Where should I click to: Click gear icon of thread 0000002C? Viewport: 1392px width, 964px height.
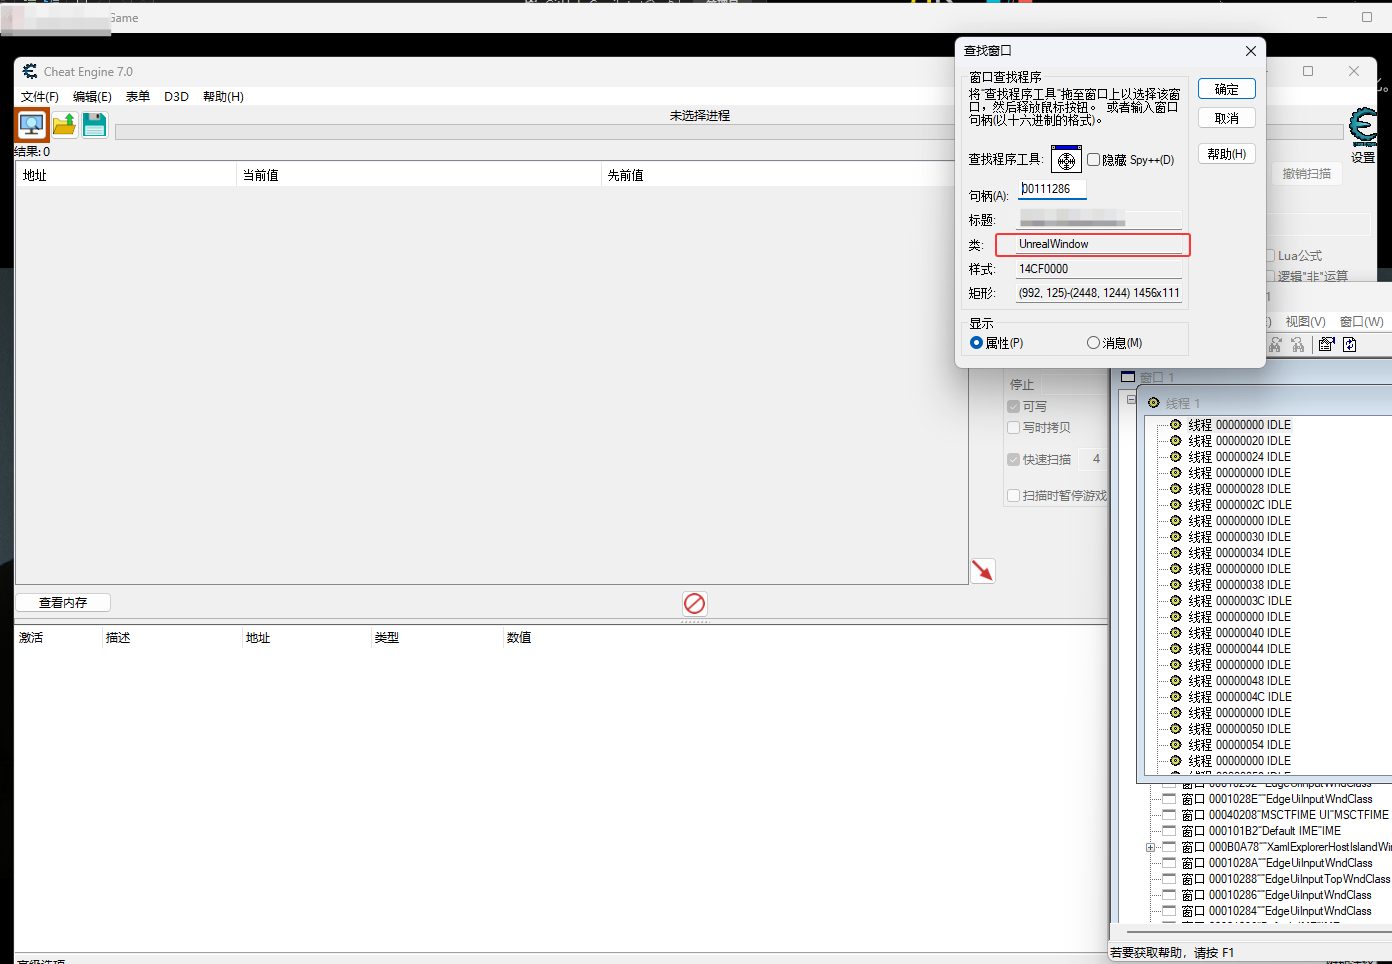[1176, 504]
